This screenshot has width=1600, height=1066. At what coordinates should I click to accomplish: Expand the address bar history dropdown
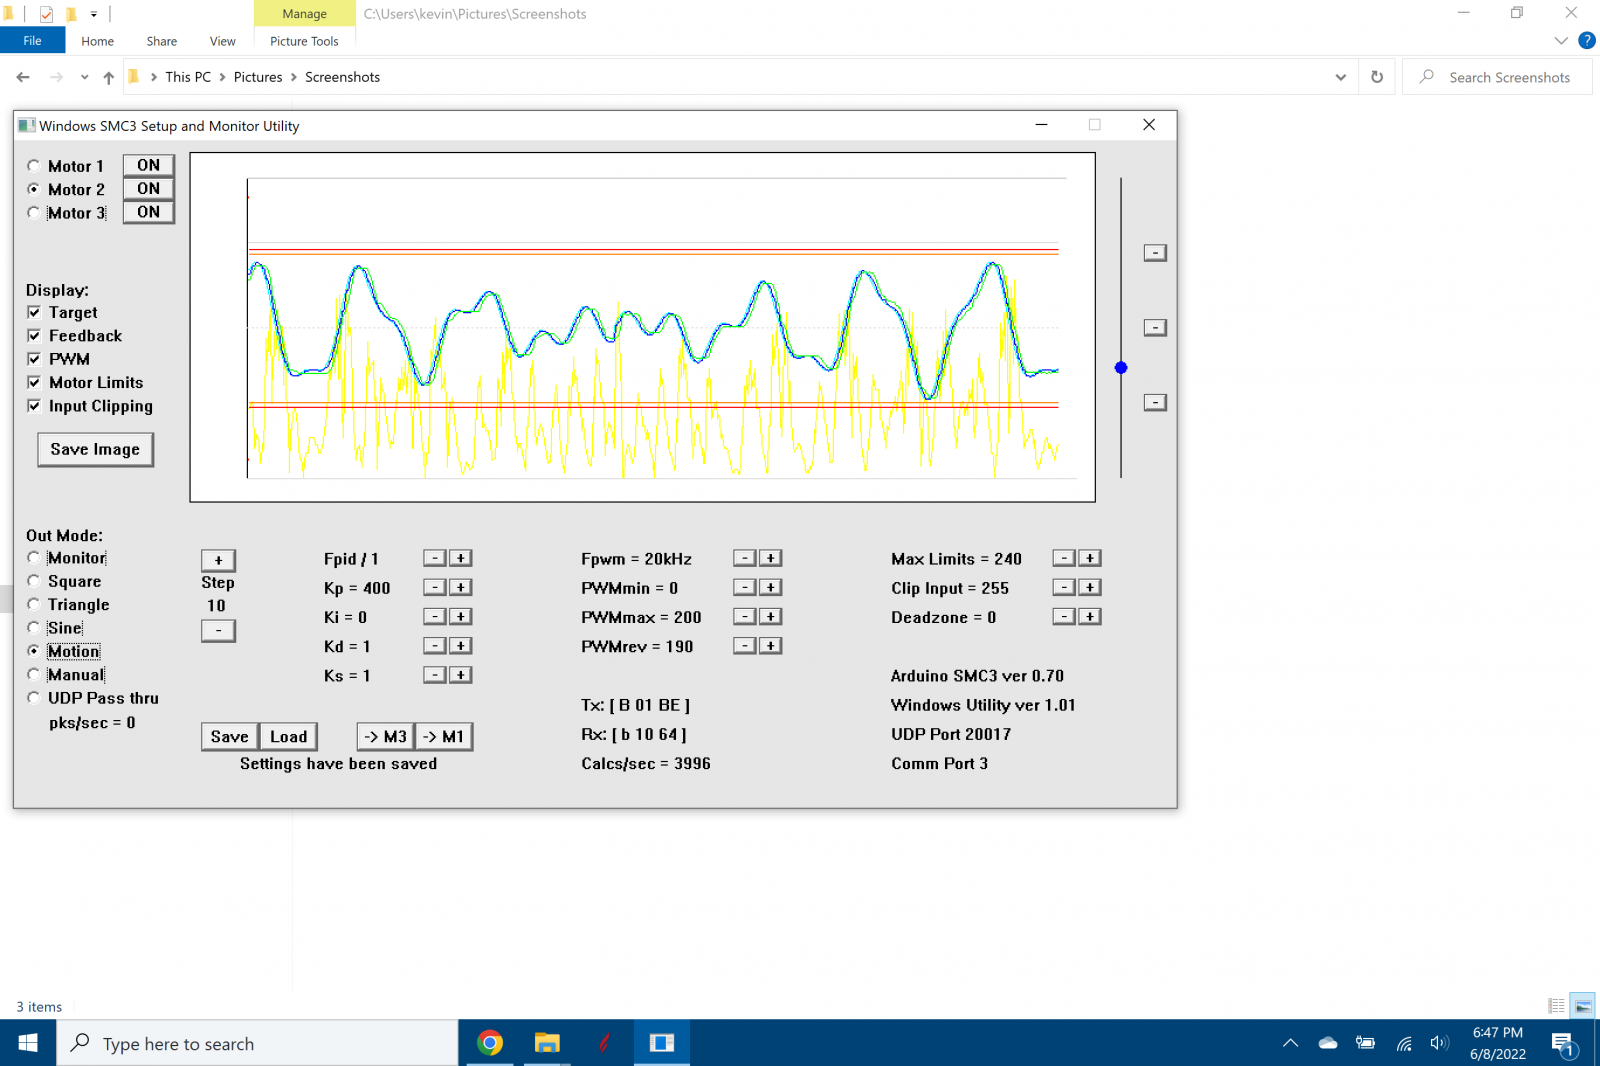pyautogui.click(x=1341, y=77)
